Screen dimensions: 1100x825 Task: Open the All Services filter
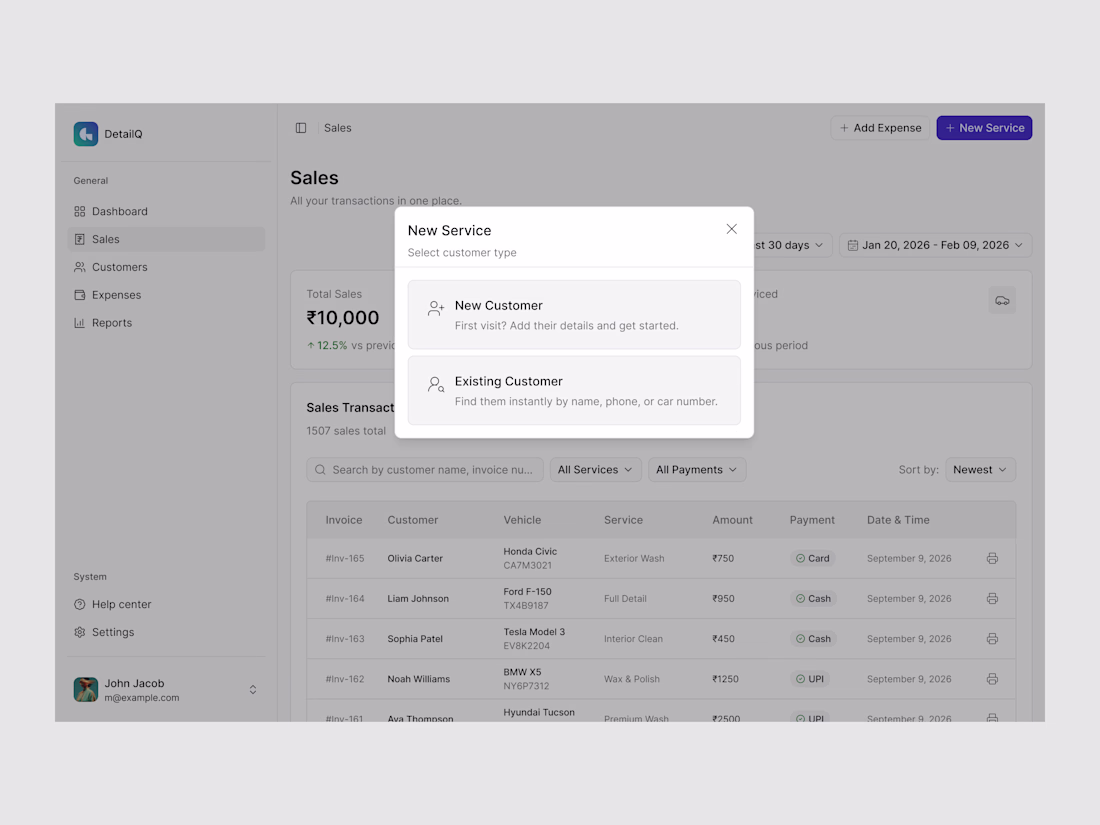tap(595, 470)
